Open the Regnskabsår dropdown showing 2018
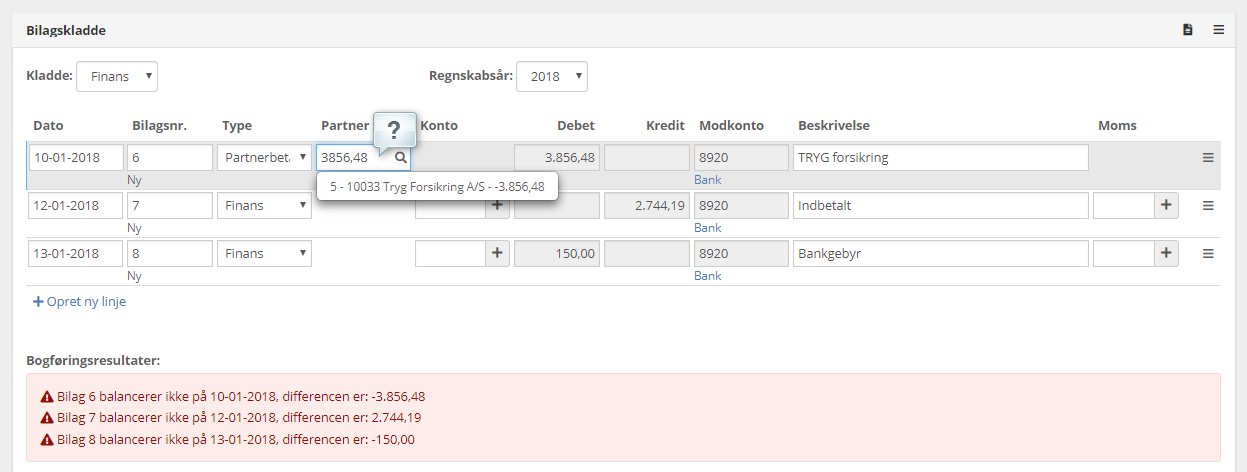 [552, 77]
